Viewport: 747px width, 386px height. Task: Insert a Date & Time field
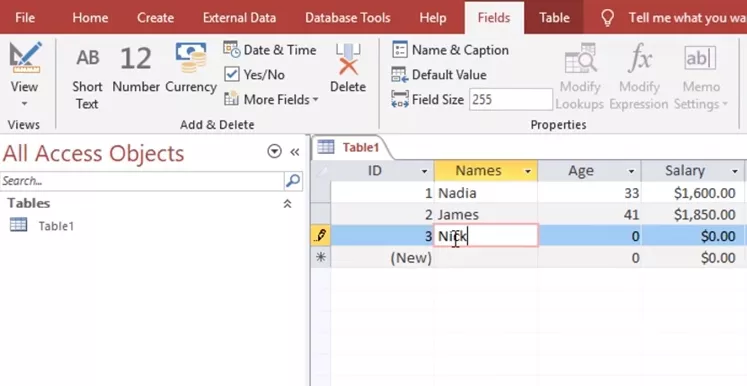[x=270, y=50]
